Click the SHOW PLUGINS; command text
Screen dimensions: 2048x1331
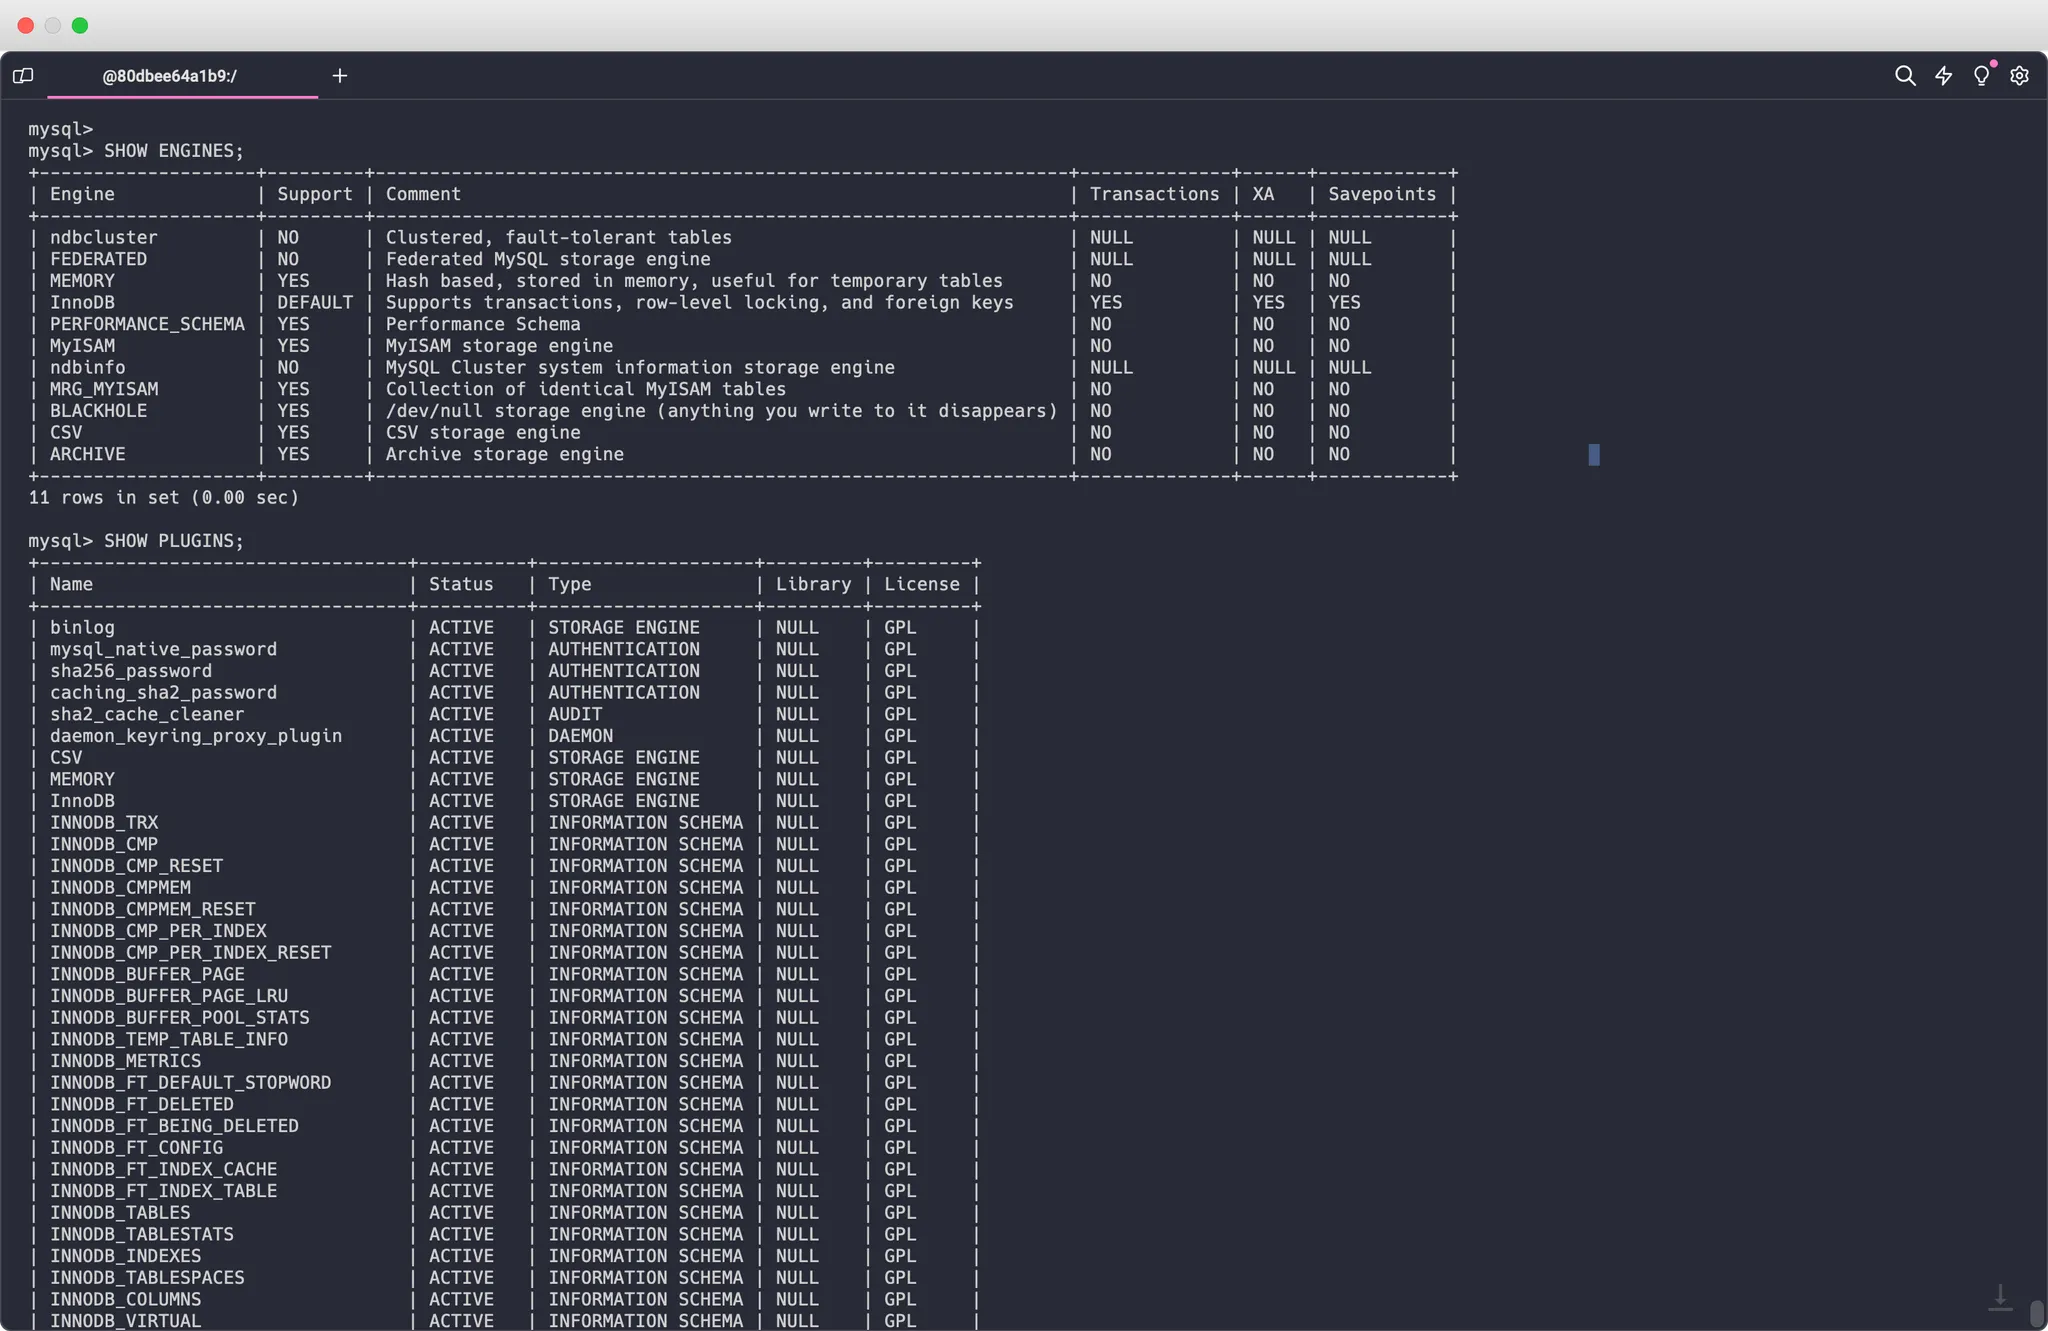[173, 541]
